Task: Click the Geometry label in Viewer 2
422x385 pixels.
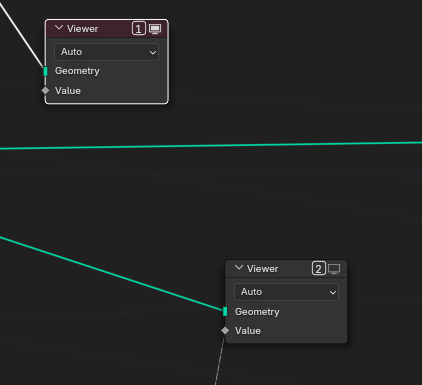Action: pyautogui.click(x=257, y=312)
